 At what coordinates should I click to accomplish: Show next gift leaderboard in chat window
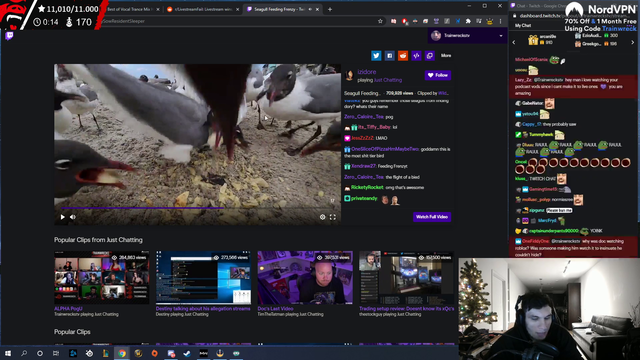click(633, 42)
